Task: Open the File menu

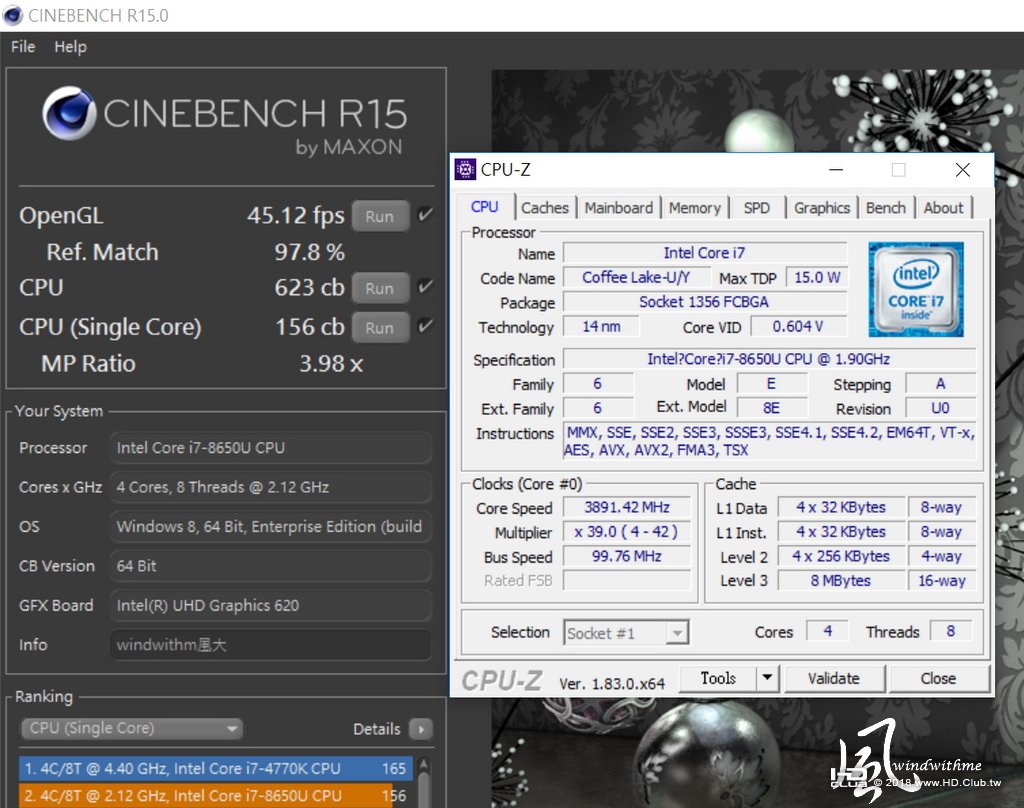Action: [x=23, y=47]
